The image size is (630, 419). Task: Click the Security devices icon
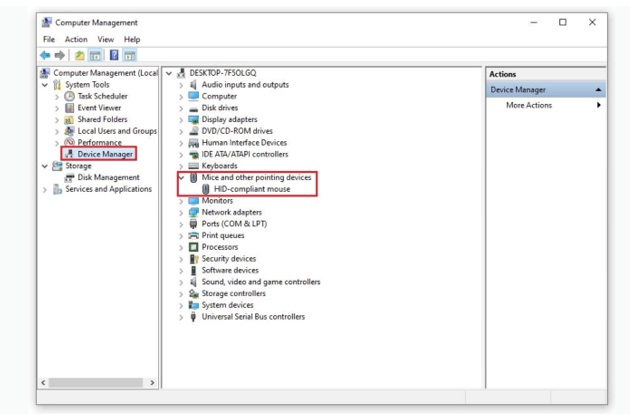point(194,258)
